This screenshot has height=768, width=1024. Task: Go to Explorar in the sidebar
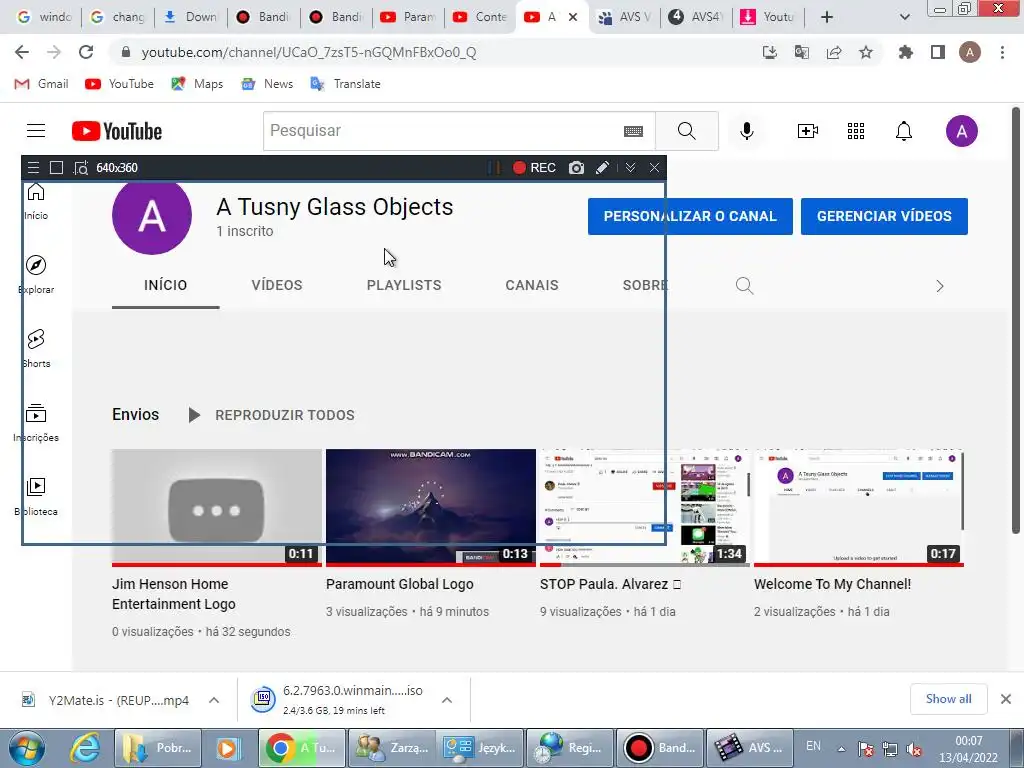tap(36, 274)
